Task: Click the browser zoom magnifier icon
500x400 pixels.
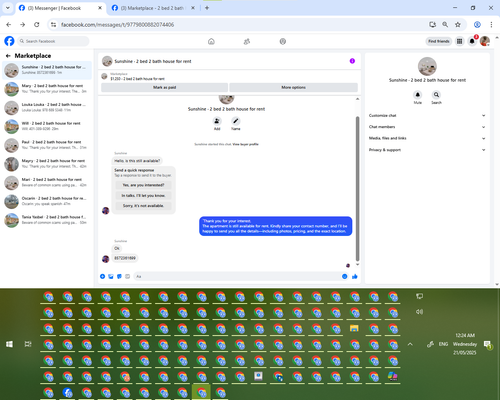Action: (445, 24)
